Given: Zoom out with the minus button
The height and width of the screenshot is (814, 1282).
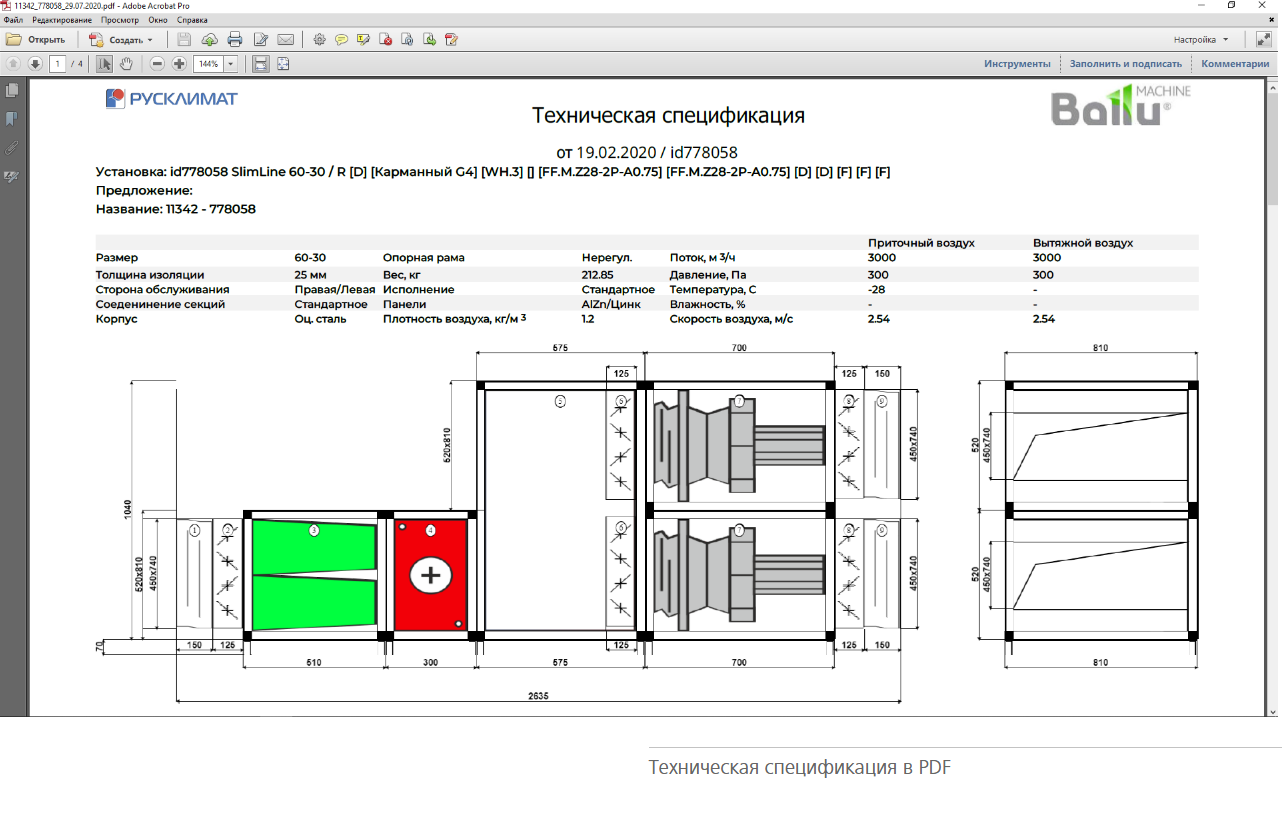Looking at the screenshot, I should click(158, 64).
